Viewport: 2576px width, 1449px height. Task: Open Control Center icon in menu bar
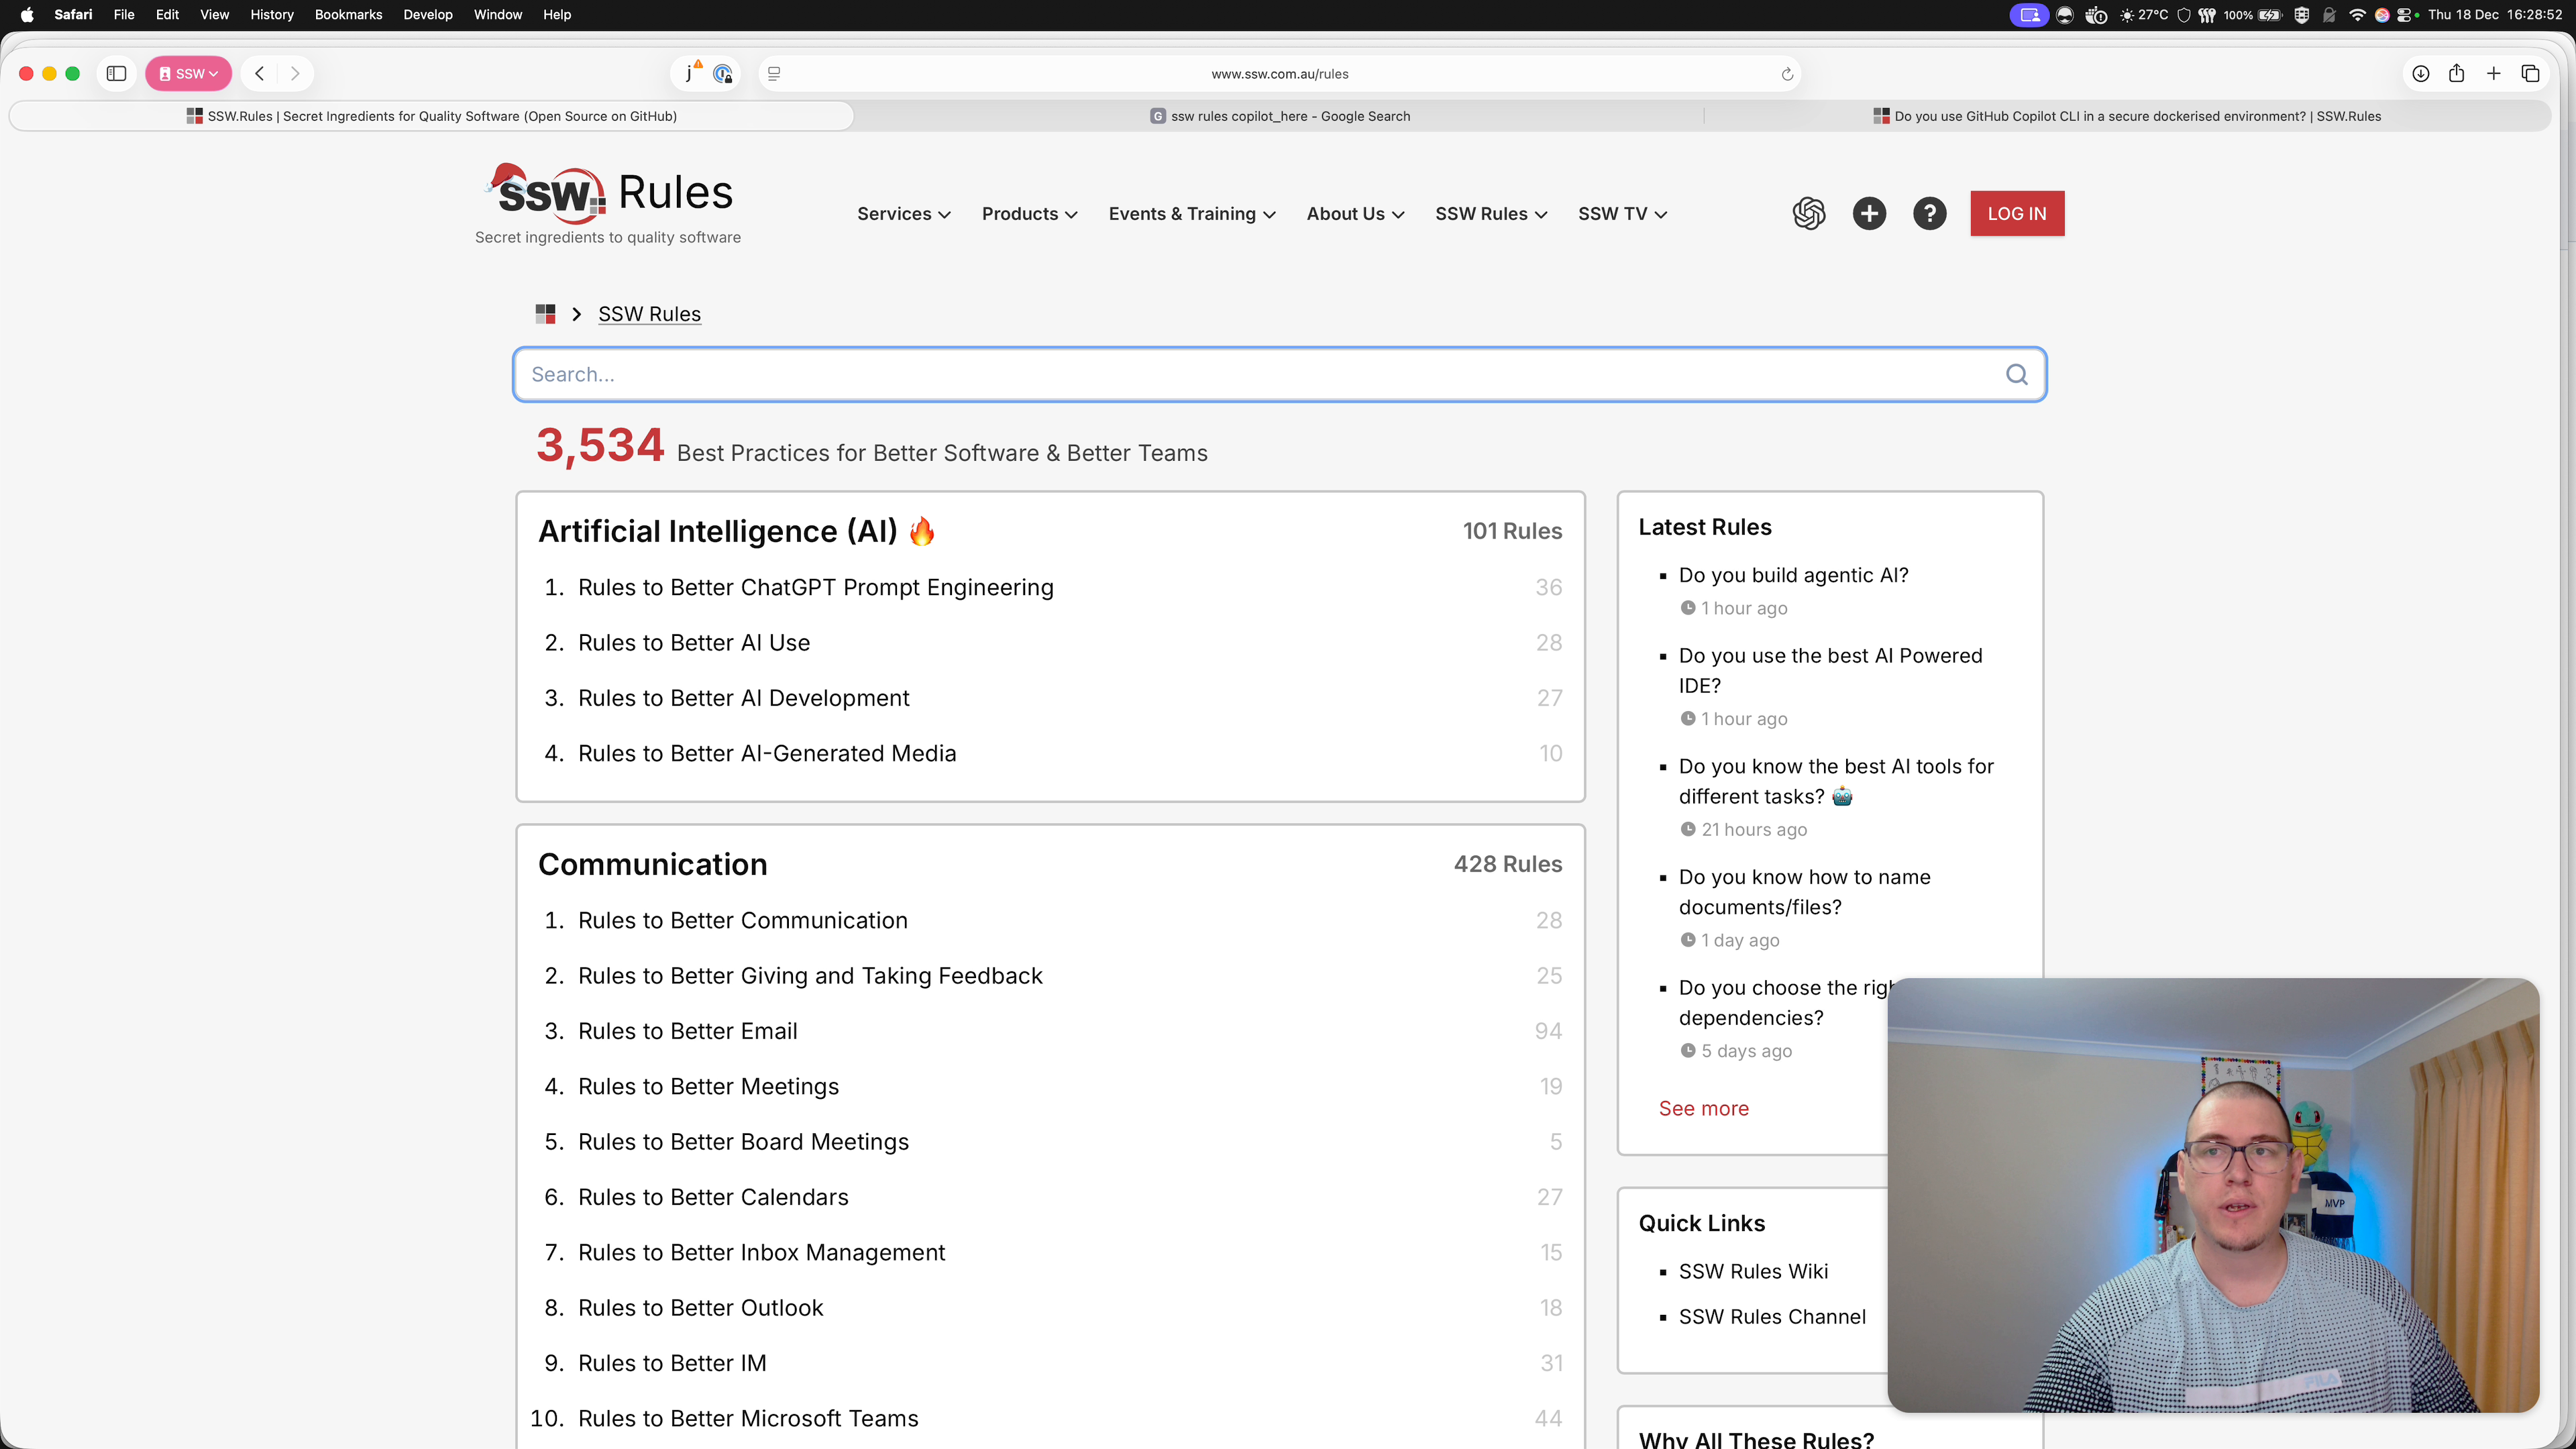click(x=2405, y=15)
